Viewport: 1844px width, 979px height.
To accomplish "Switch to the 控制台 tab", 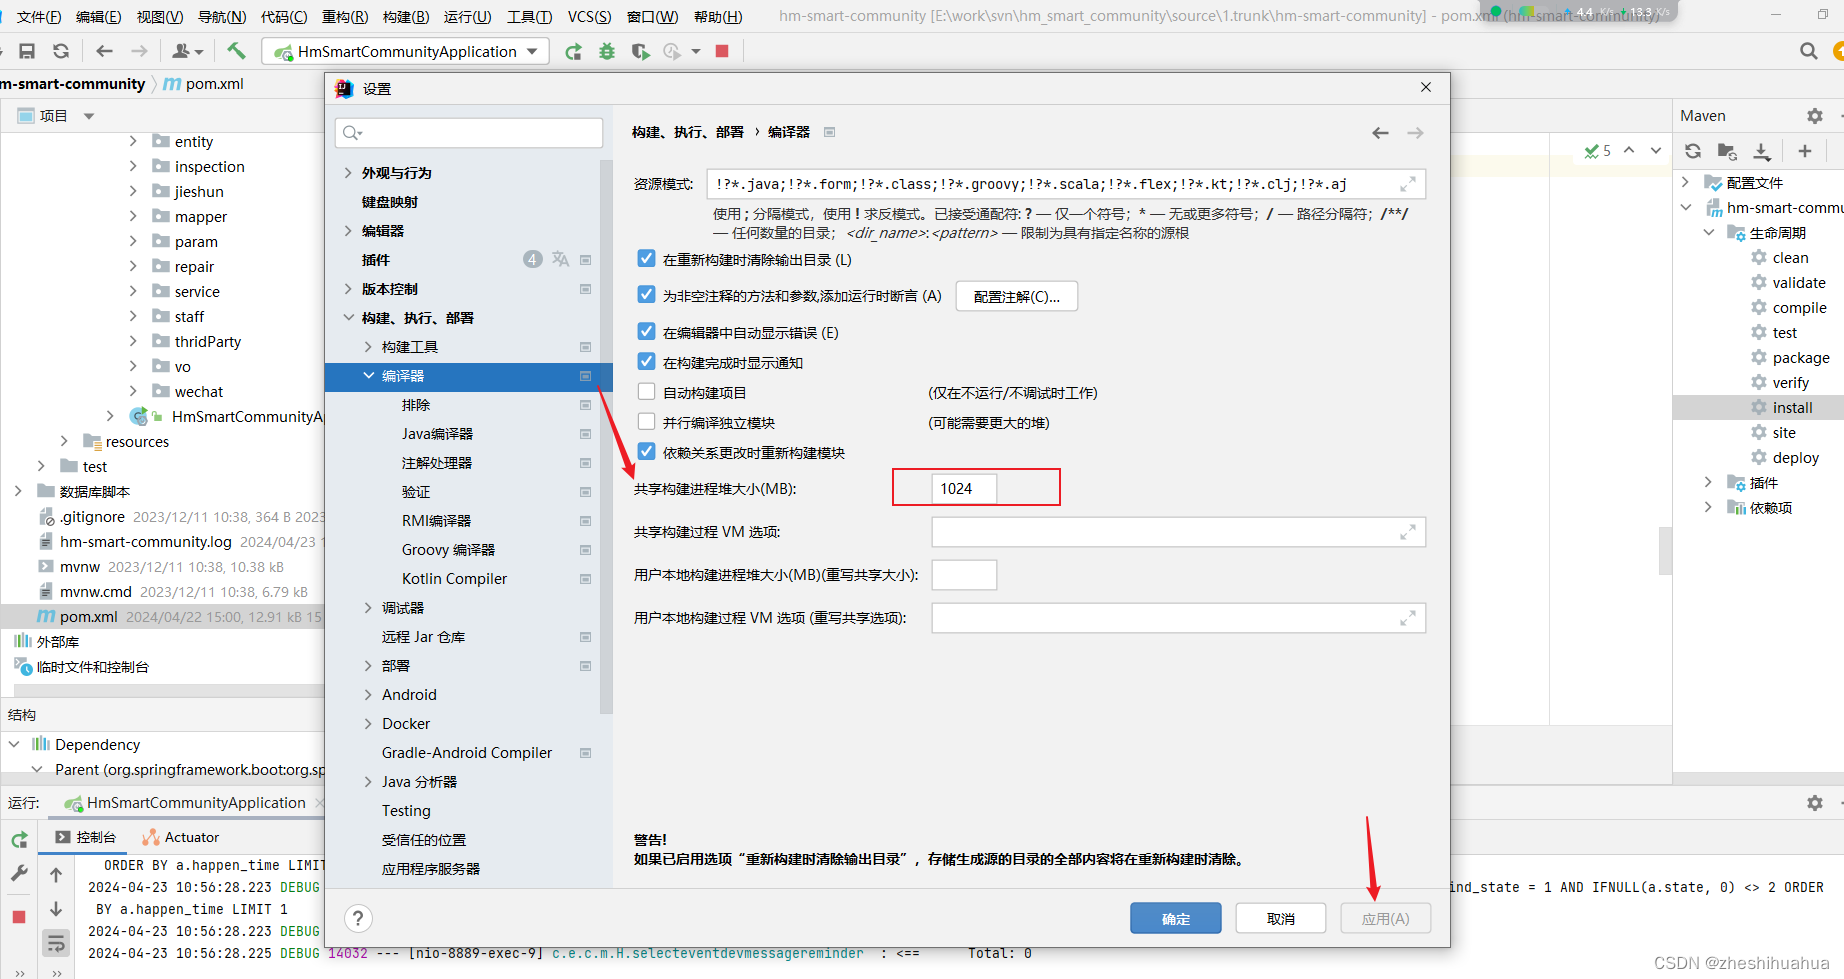I will 86,837.
